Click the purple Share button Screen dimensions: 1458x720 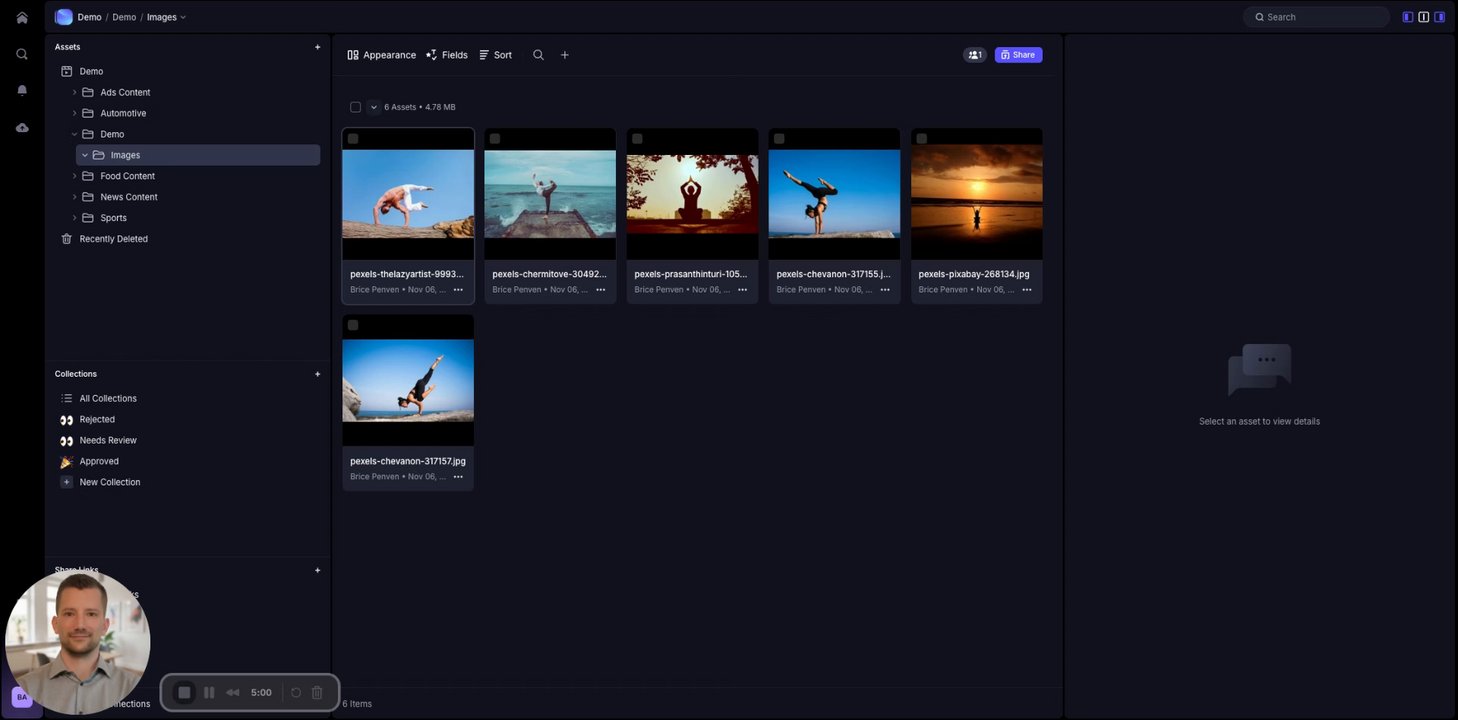click(x=1018, y=55)
